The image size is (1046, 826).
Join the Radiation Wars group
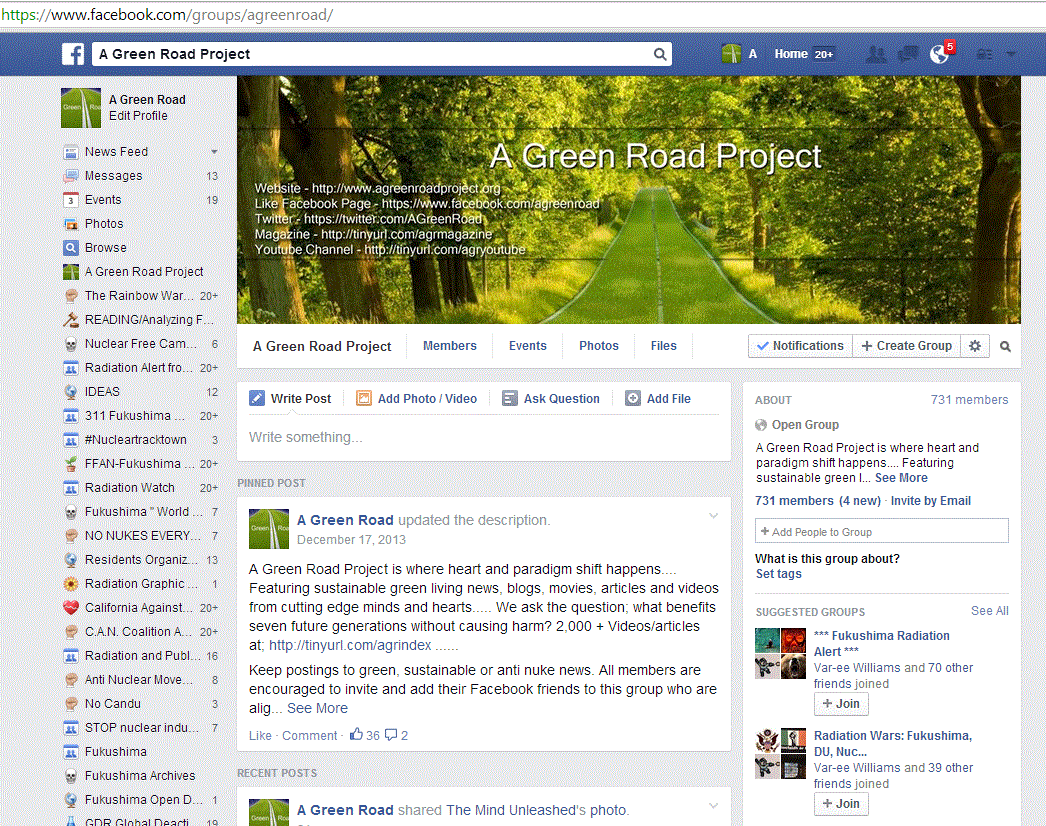click(841, 804)
